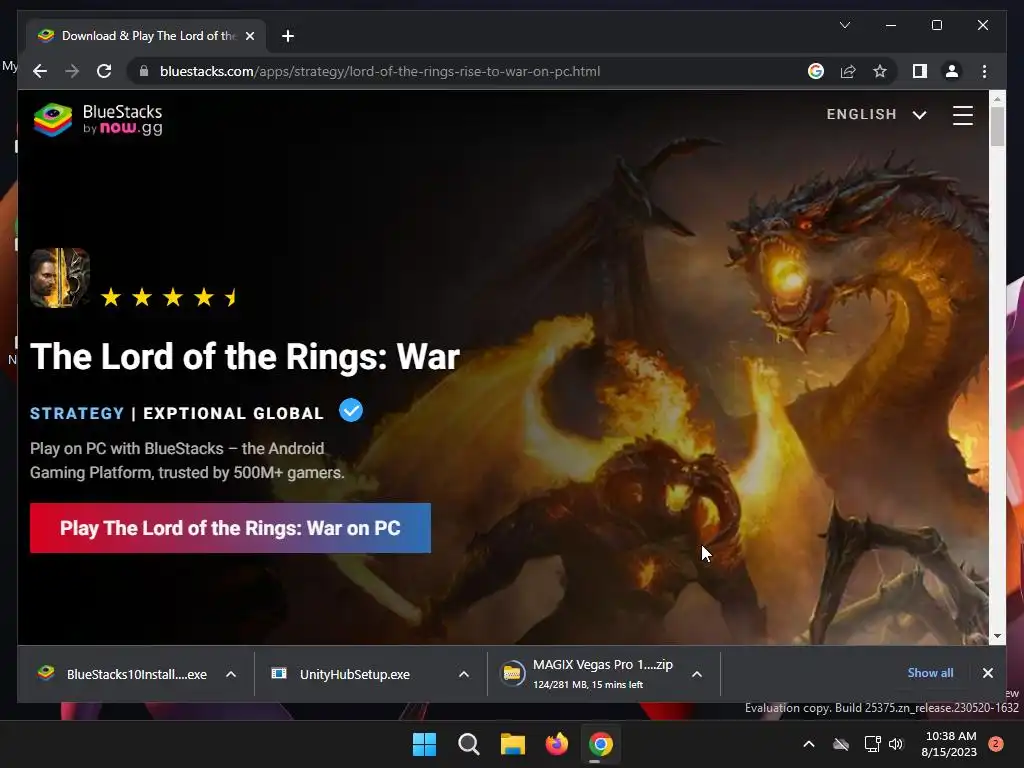Click Play The Lord of the Rings: War on PC

tap(230, 528)
